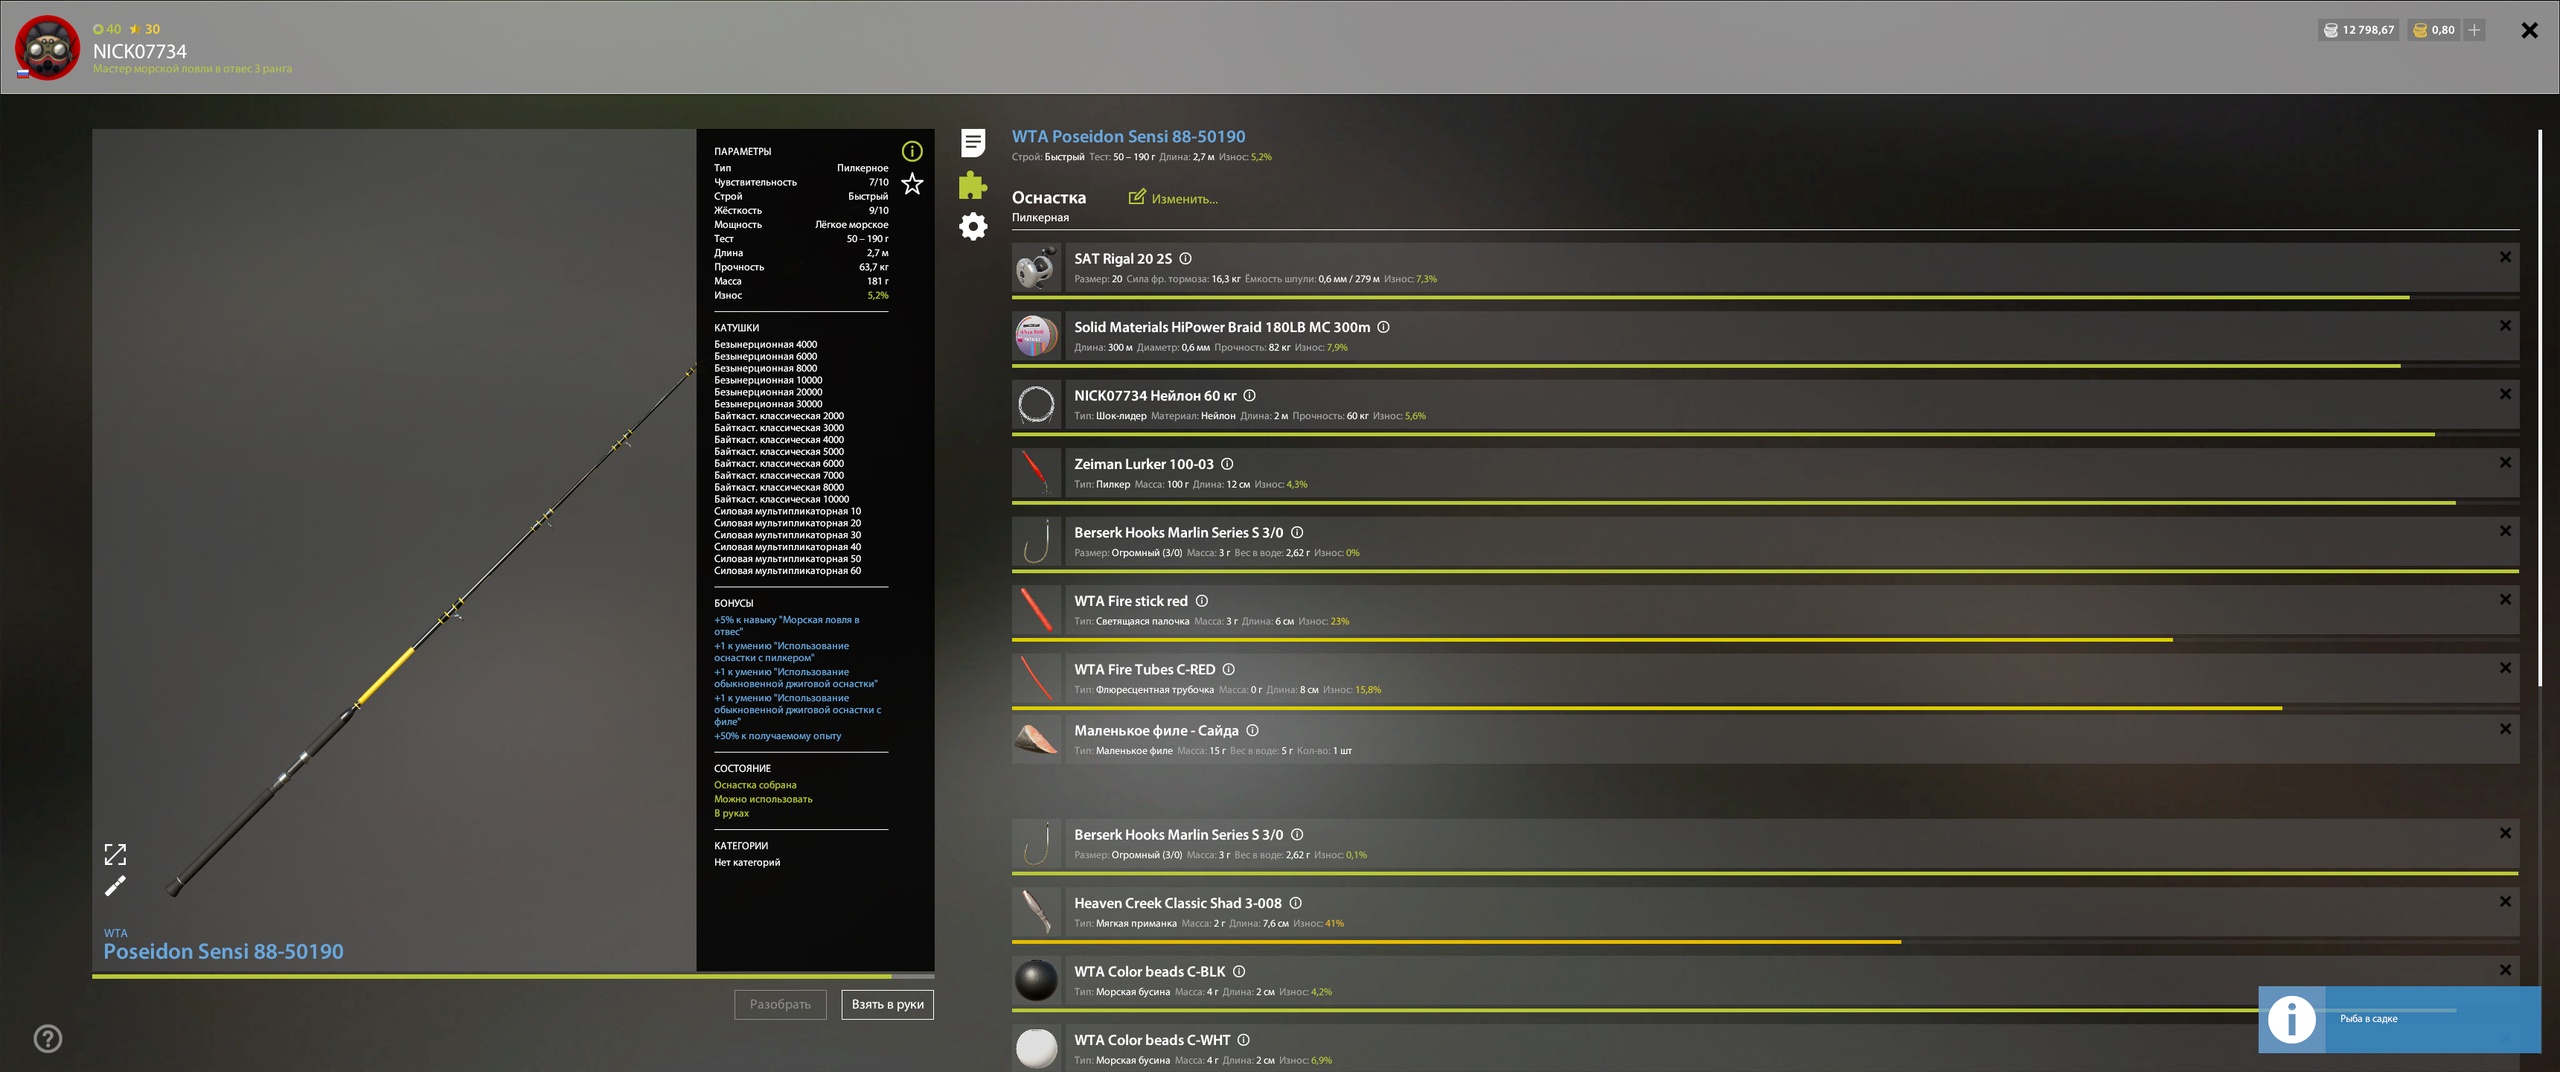Screen dimensions: 2560x1072
Task: Click the player avatar icon
Action: (47, 47)
